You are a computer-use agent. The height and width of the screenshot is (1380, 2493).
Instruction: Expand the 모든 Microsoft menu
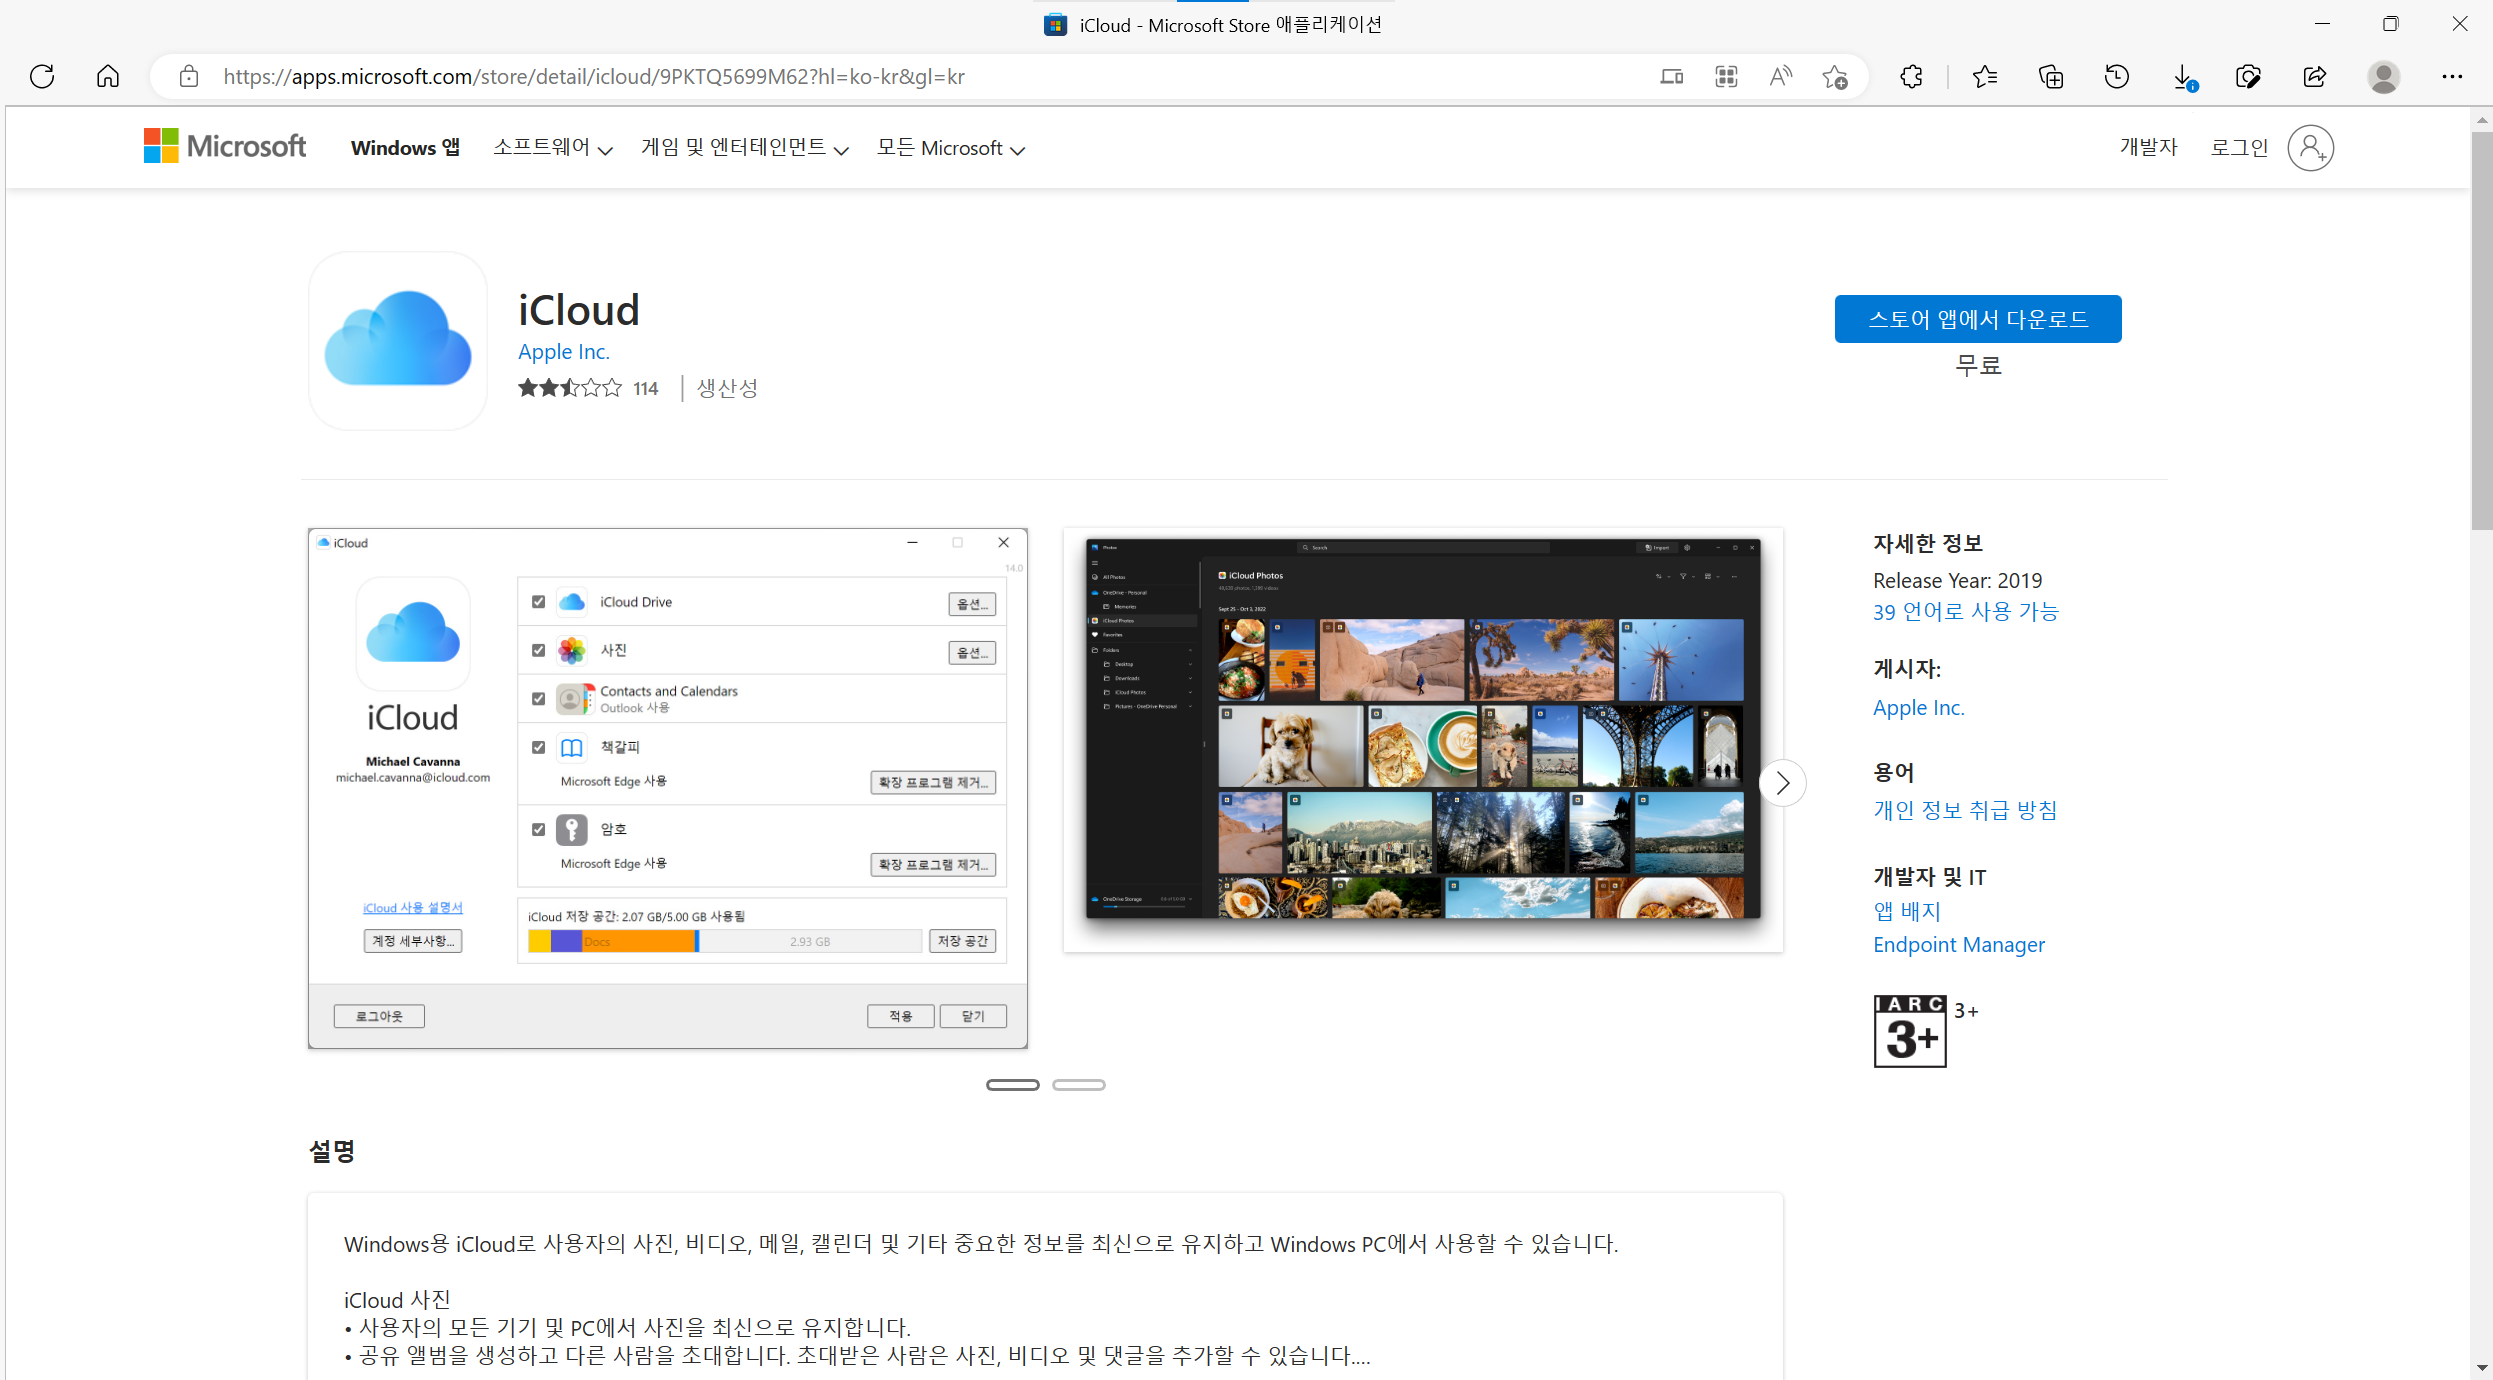[x=950, y=148]
